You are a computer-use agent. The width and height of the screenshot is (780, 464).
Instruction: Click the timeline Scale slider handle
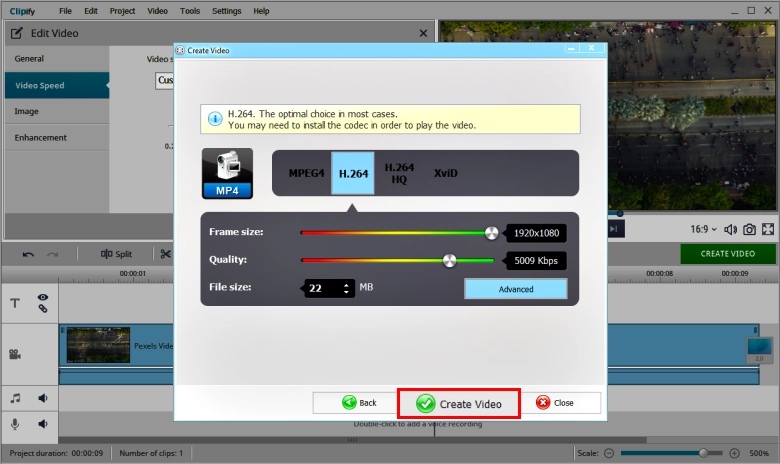pyautogui.click(x=703, y=453)
